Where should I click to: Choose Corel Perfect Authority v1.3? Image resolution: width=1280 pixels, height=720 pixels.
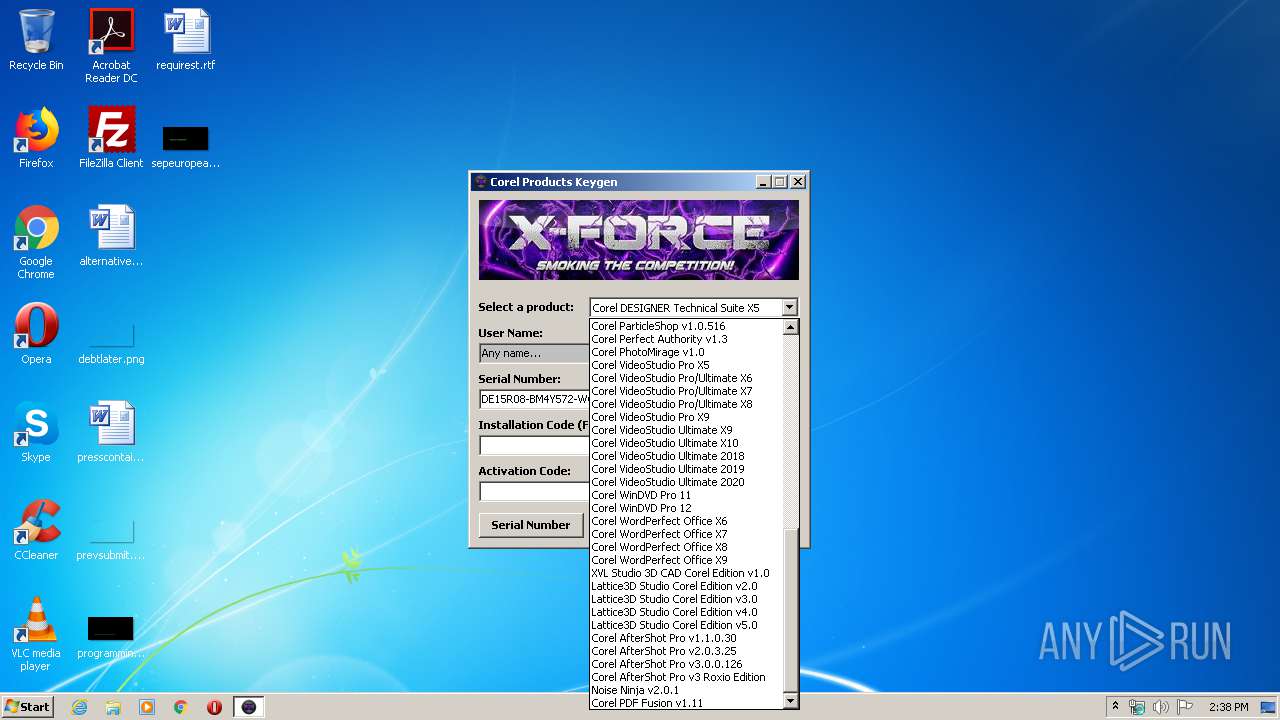coord(686,339)
